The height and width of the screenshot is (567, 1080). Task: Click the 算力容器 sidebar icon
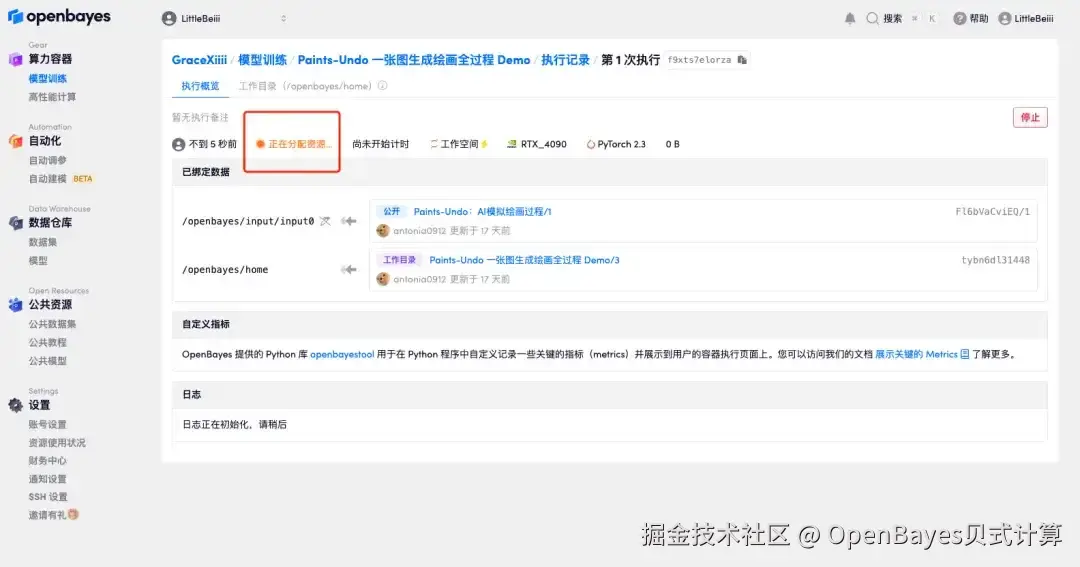click(15, 59)
